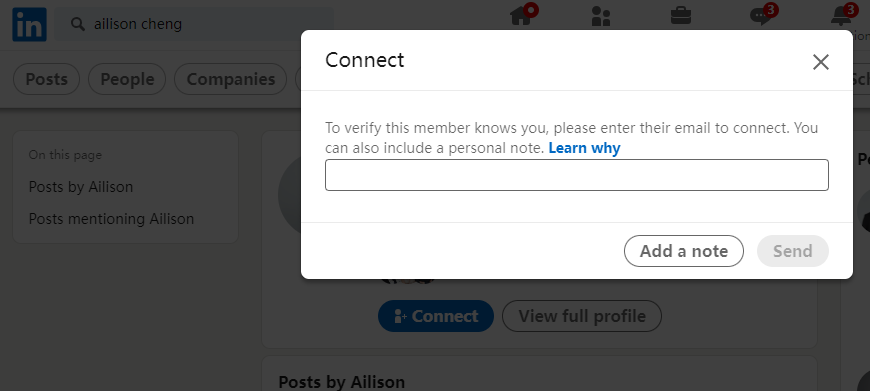The image size is (870, 391).
Task: Open the Home icon in the navbar
Action: pyautogui.click(x=521, y=16)
